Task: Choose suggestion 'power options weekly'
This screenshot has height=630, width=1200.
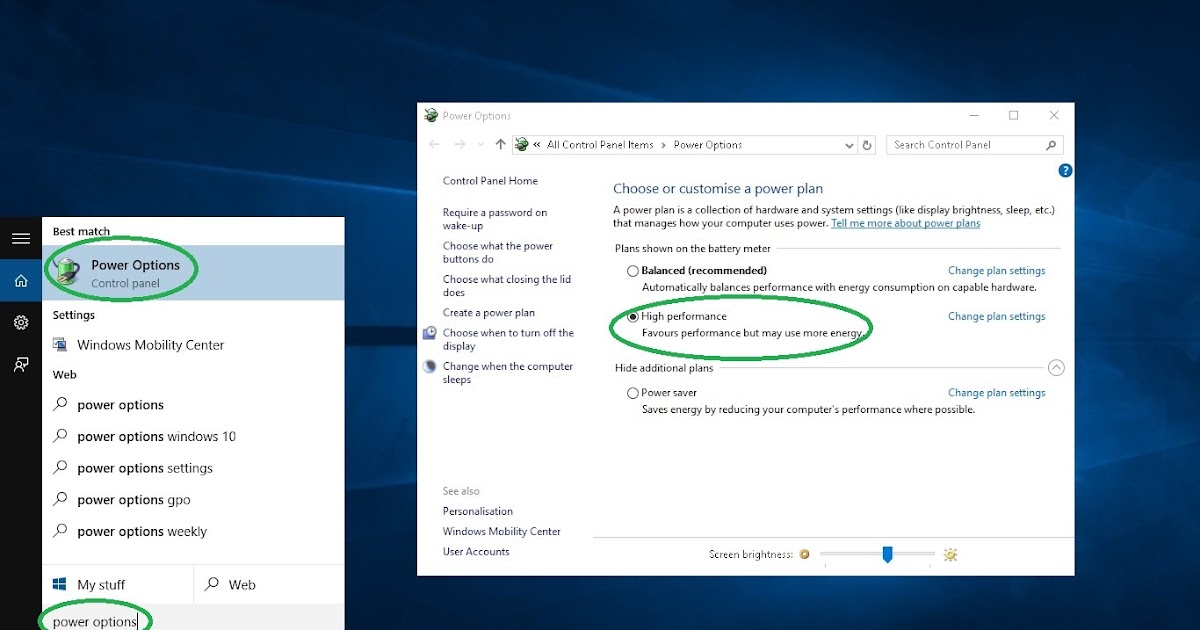Action: click(x=193, y=532)
